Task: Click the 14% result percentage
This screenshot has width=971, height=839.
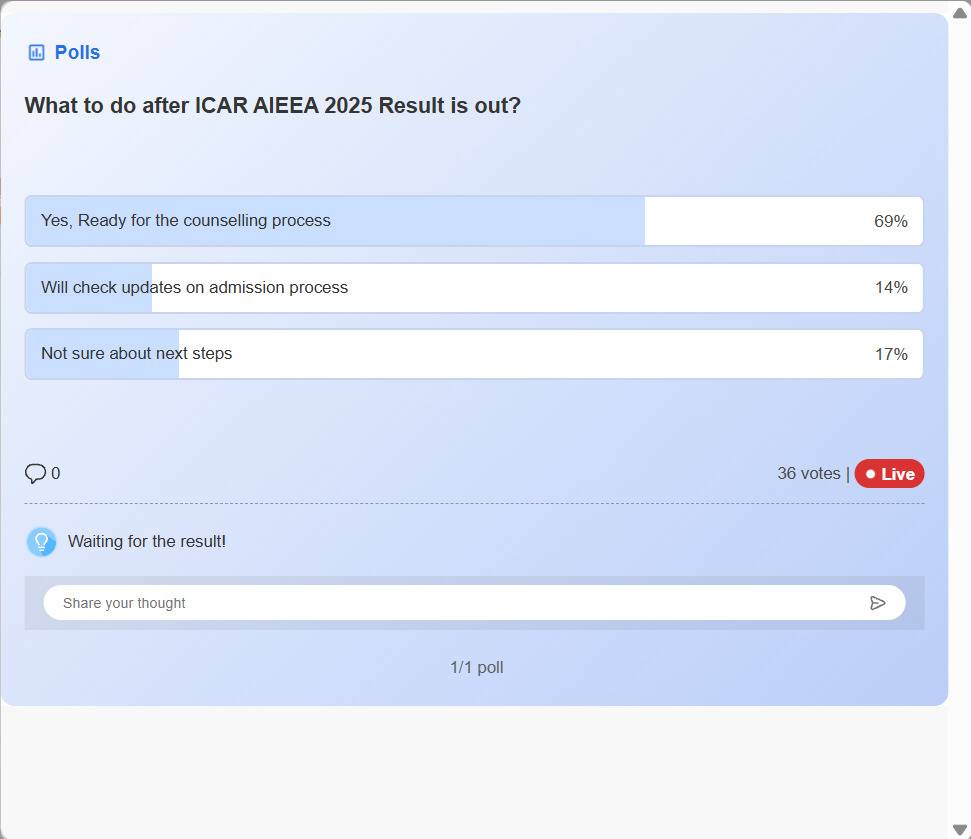Action: coord(890,288)
